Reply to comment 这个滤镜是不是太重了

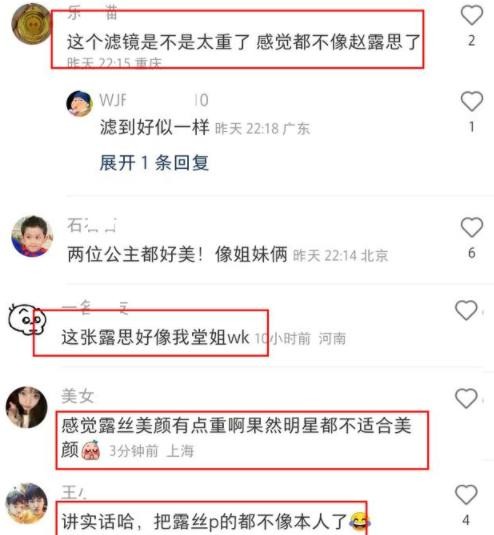[243, 42]
